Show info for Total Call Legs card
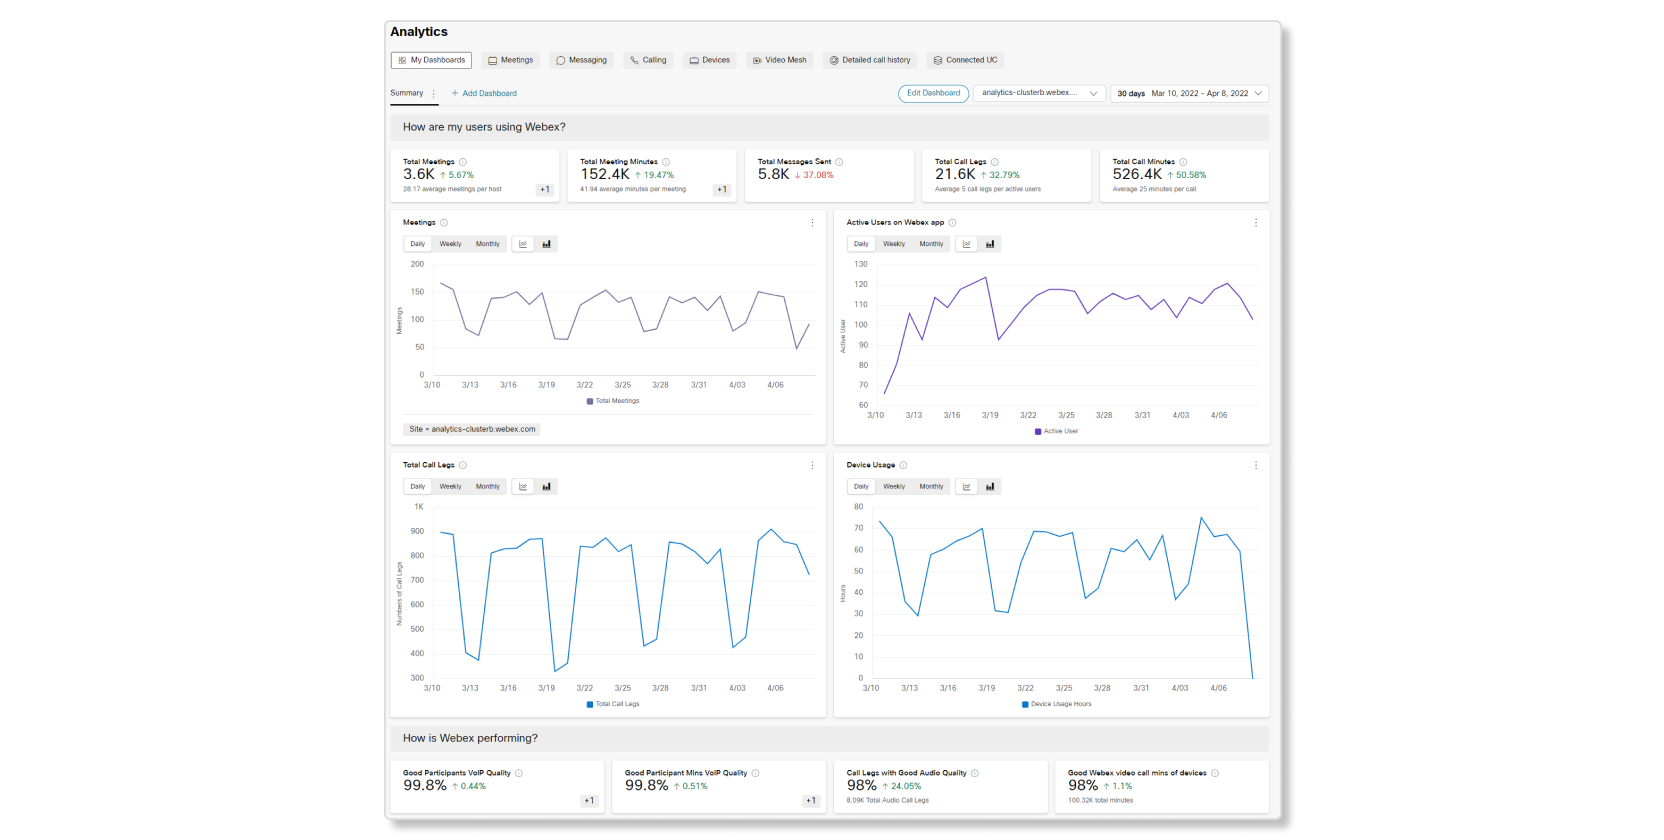Viewport: 1664px width, 840px height. tap(994, 162)
